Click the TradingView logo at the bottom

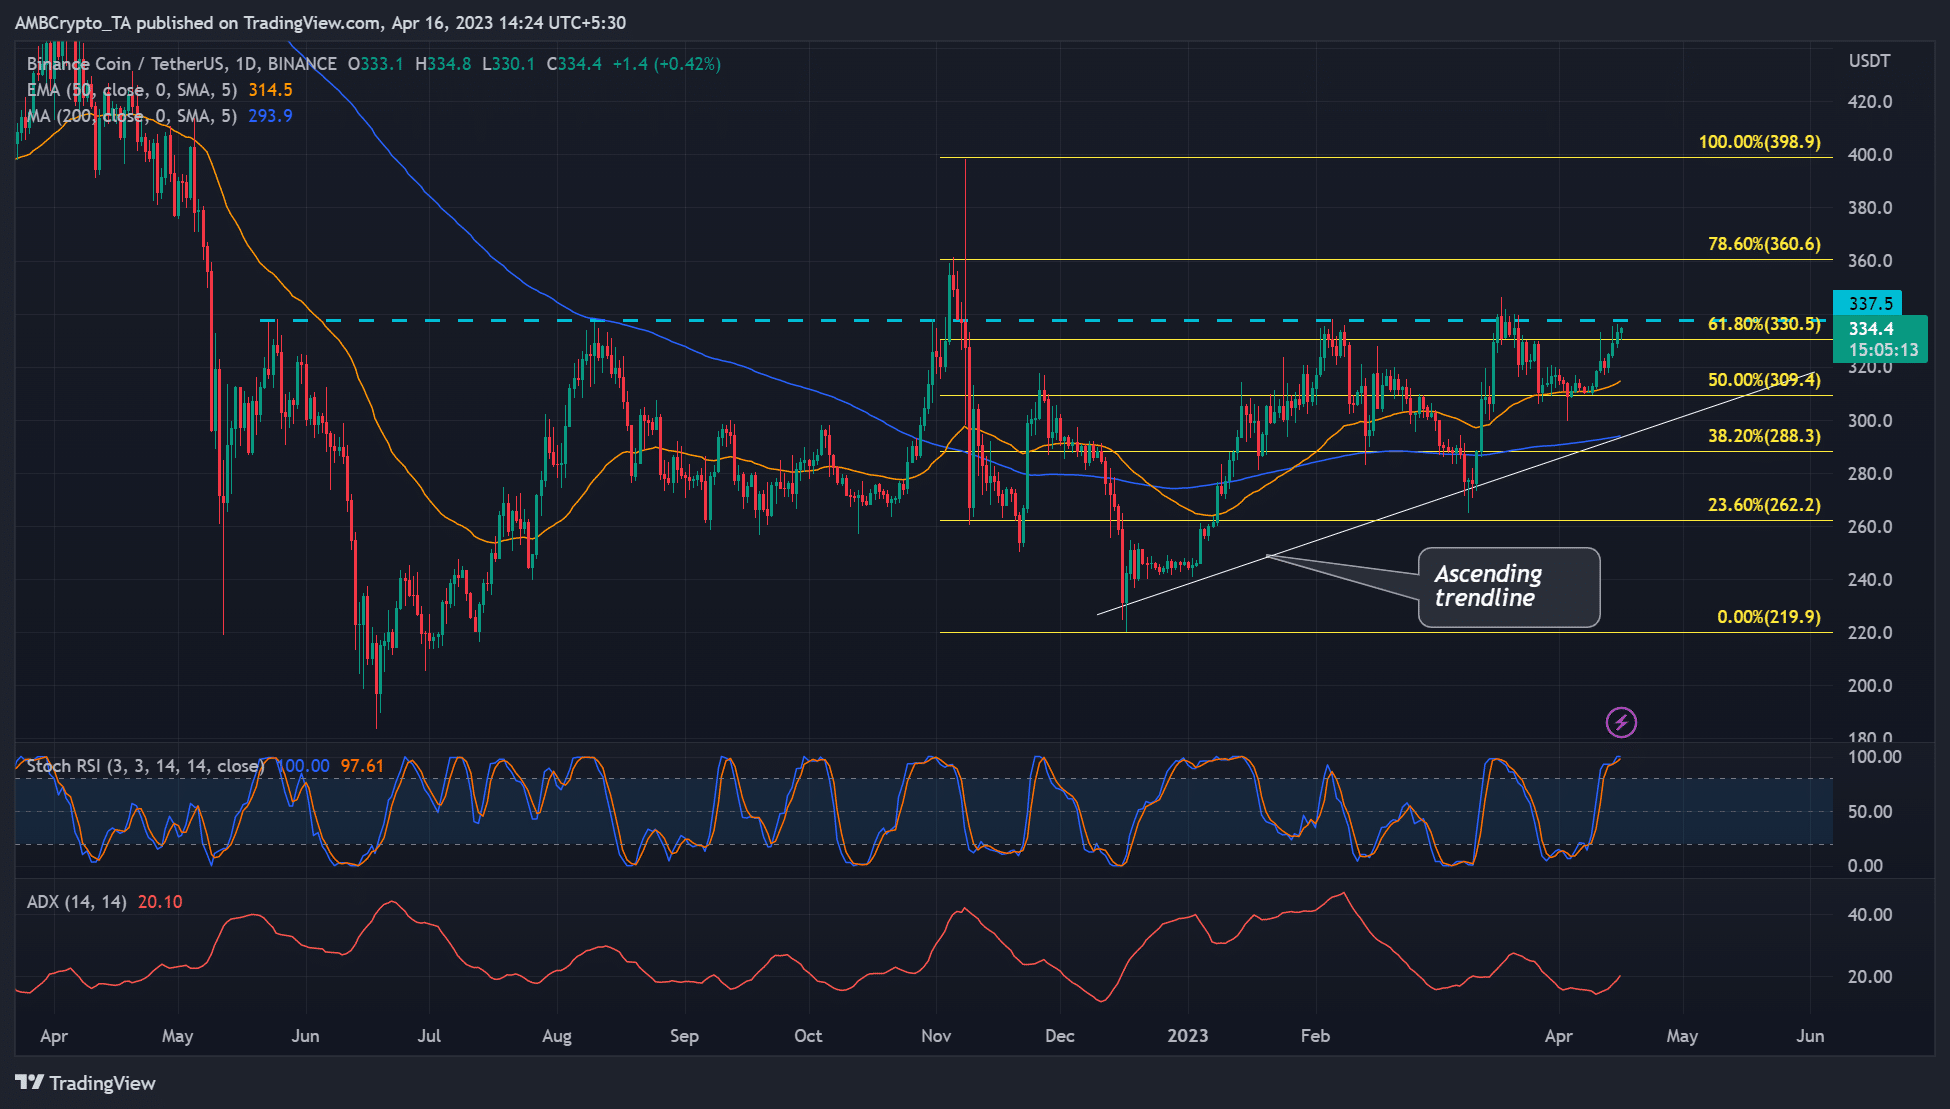pos(86,1083)
